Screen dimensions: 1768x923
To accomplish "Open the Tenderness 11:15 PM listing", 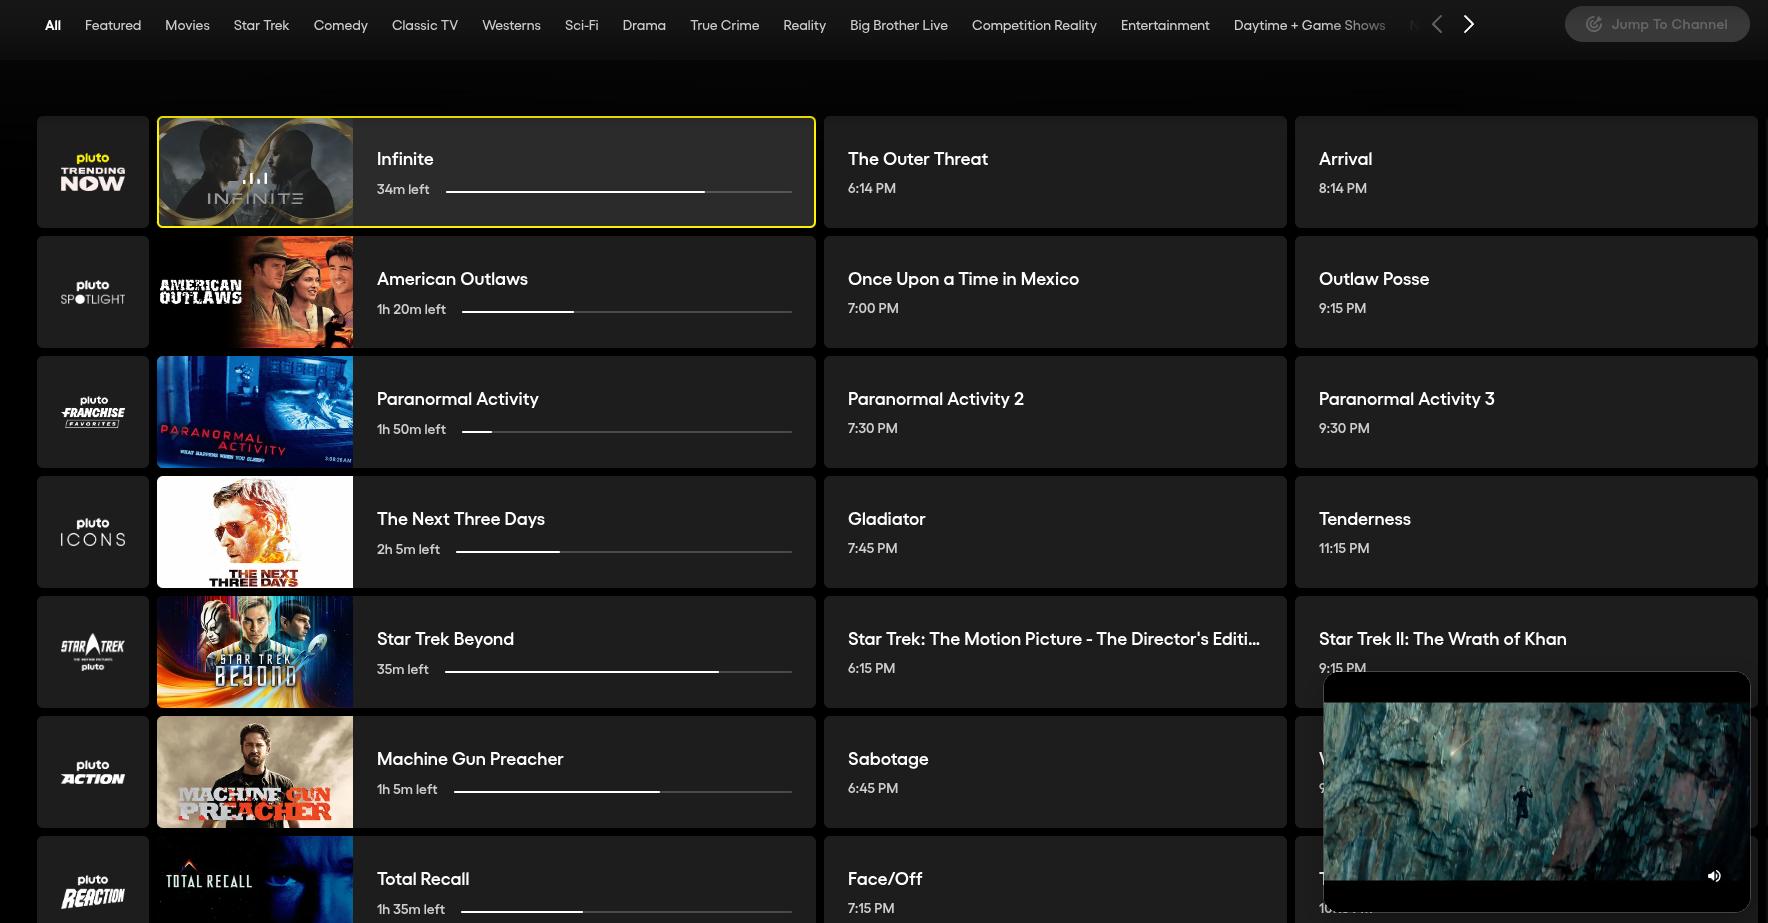I will 1526,532.
